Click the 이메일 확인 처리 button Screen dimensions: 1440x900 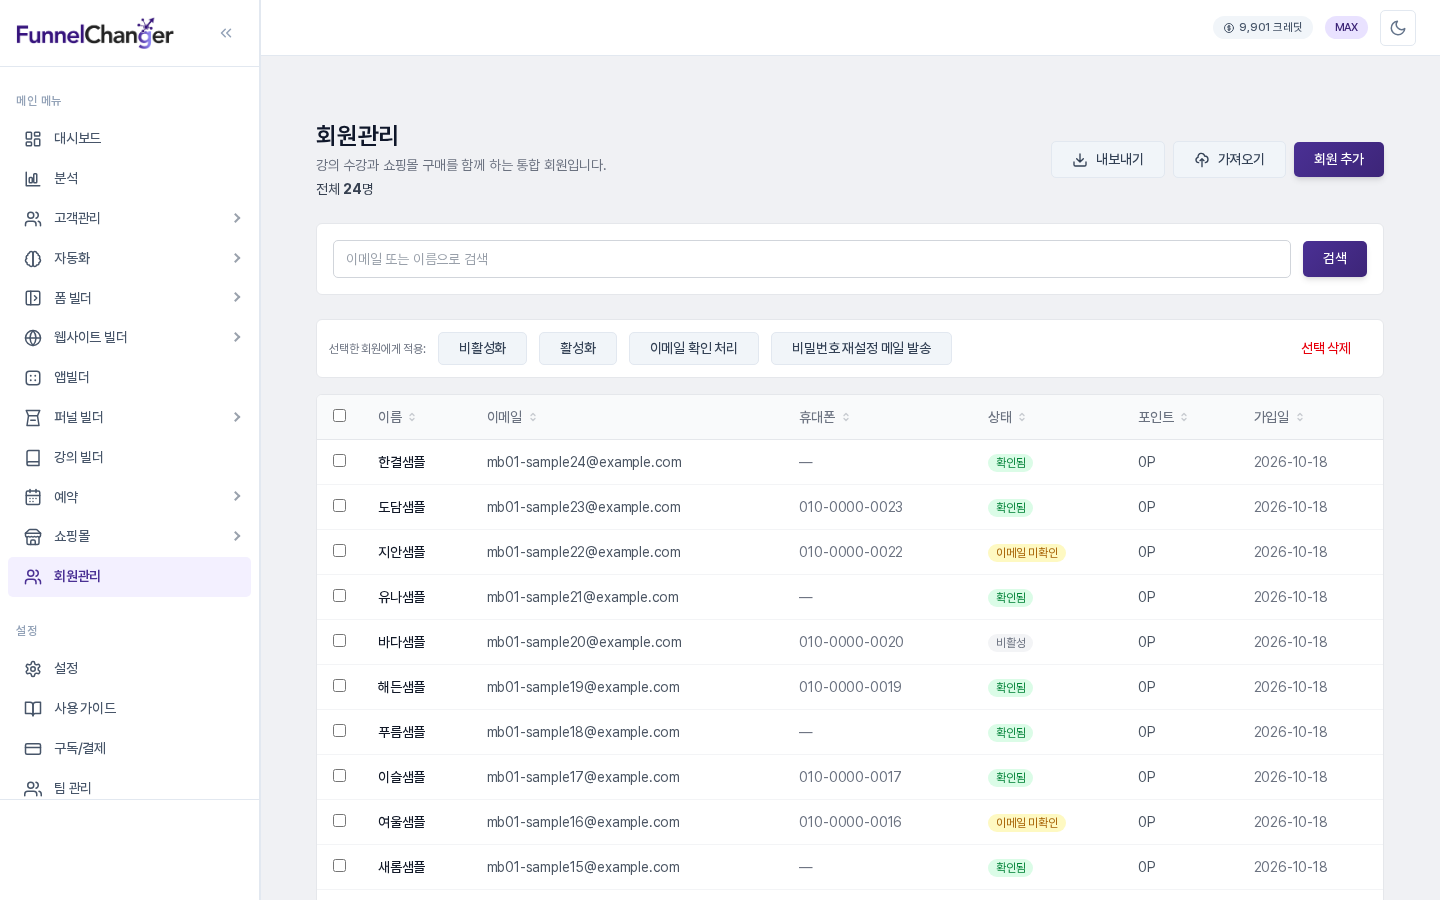point(694,348)
